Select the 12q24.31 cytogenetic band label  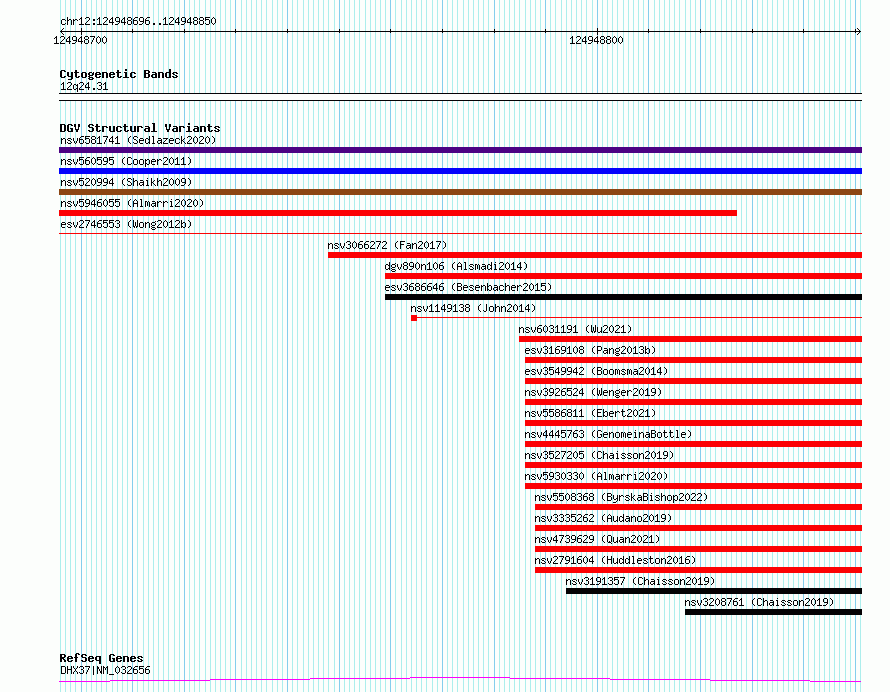(x=84, y=87)
